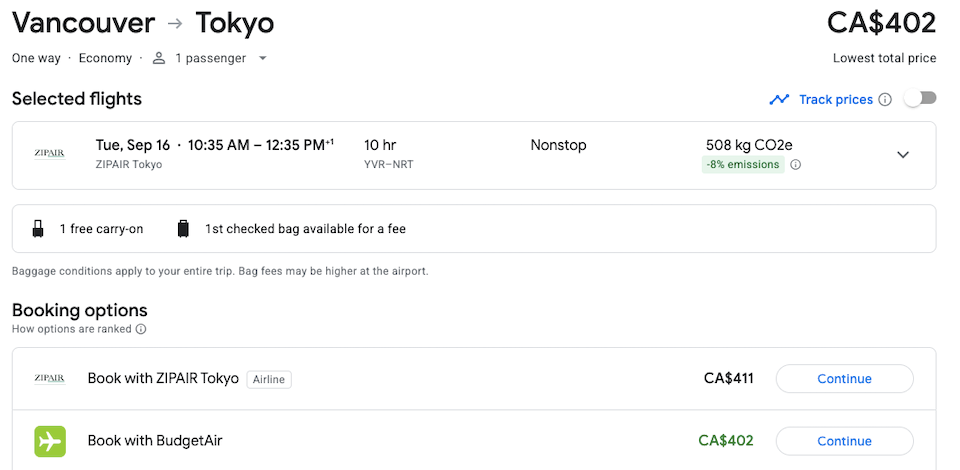Viewport: 960px width, 470px height.
Task: Click the ZIPAIR logo in booking options
Action: [50, 379]
